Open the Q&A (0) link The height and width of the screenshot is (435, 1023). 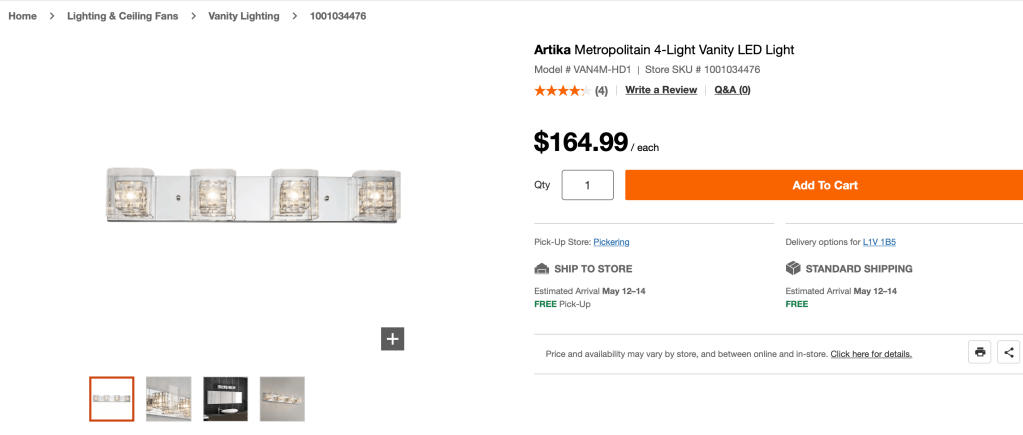click(732, 90)
